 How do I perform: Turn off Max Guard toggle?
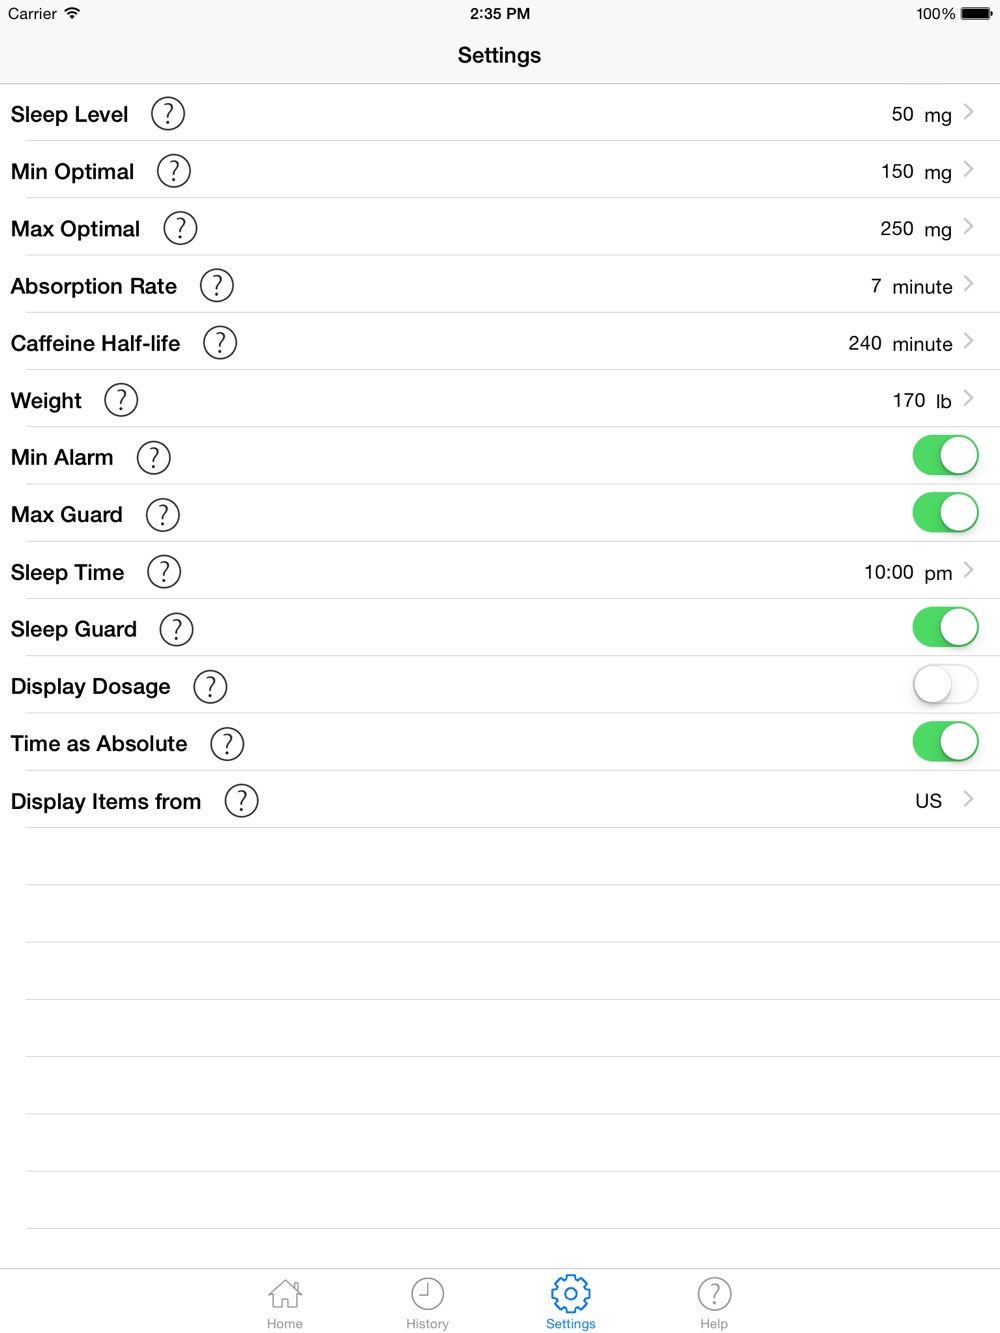point(945,513)
